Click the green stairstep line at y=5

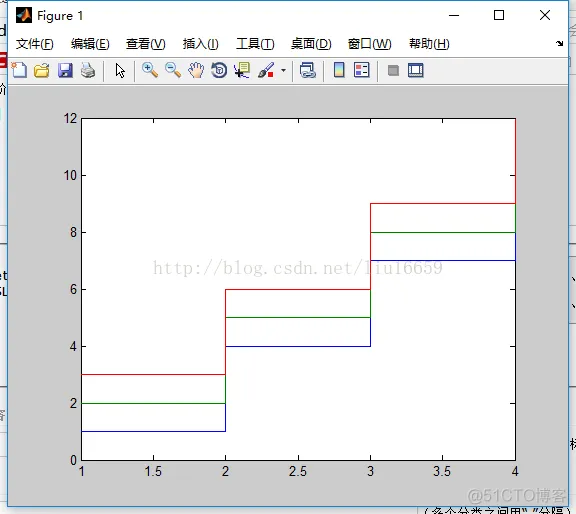[x=298, y=317]
